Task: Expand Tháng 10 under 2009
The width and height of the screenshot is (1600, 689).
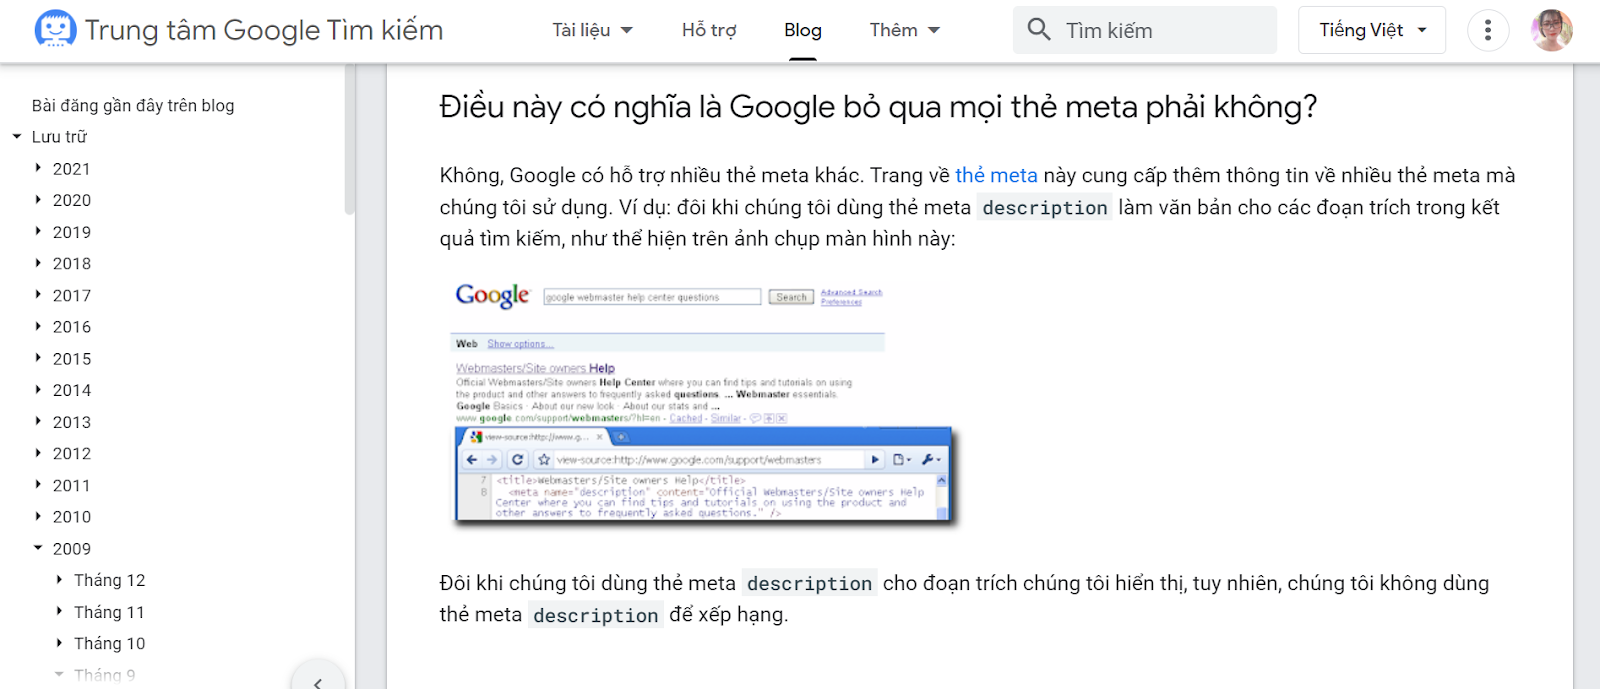Action: 59,643
